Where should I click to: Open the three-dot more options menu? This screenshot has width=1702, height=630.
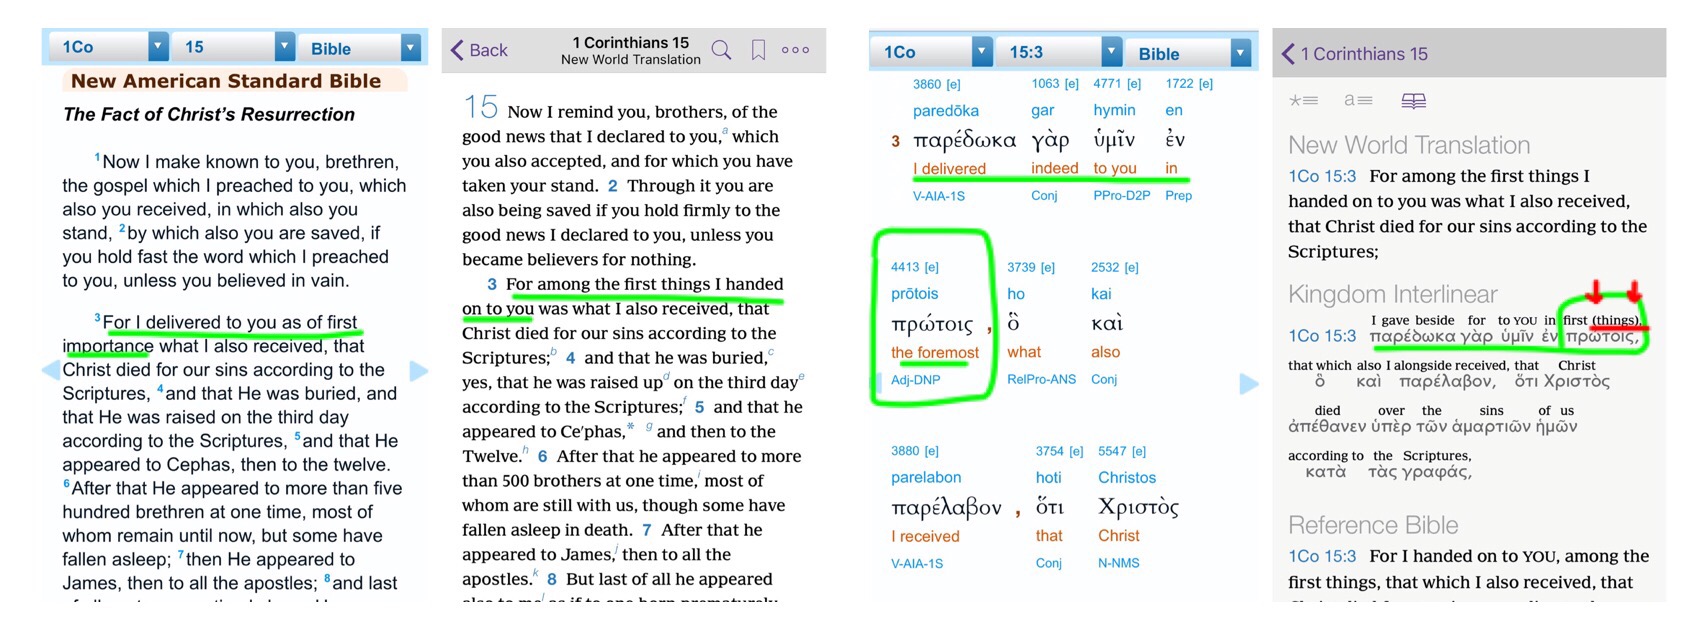tap(795, 50)
